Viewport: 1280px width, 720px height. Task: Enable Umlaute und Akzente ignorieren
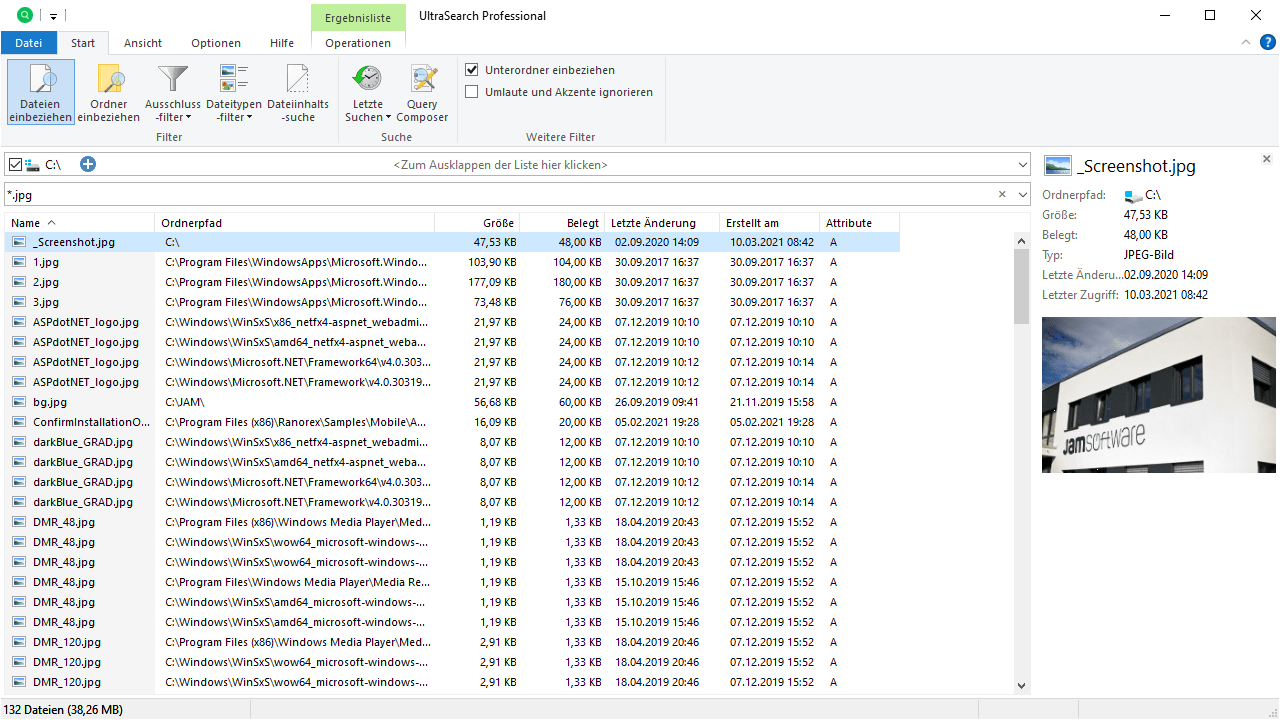click(x=472, y=92)
